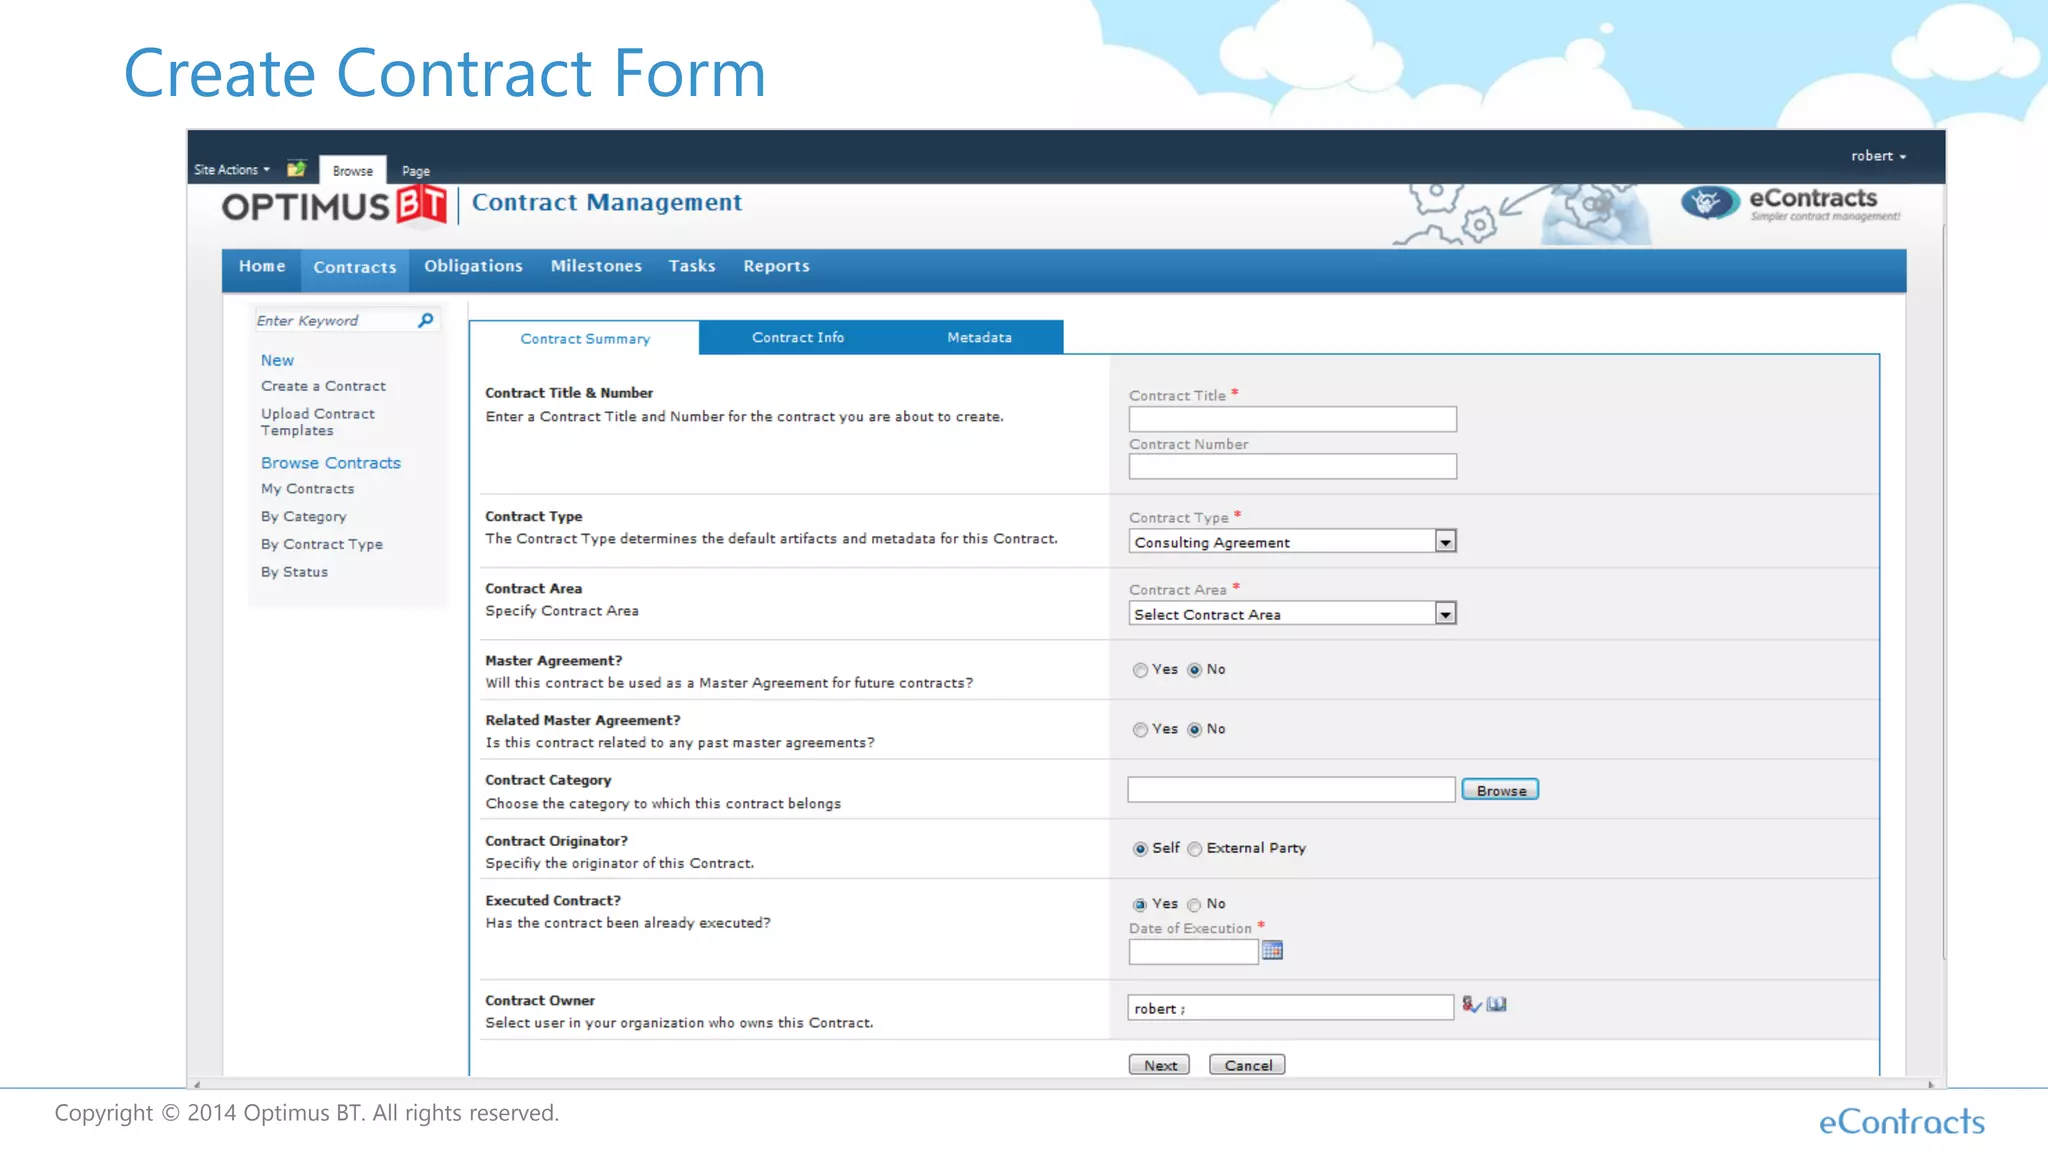Choose External Party as Contract Originator

click(x=1194, y=849)
